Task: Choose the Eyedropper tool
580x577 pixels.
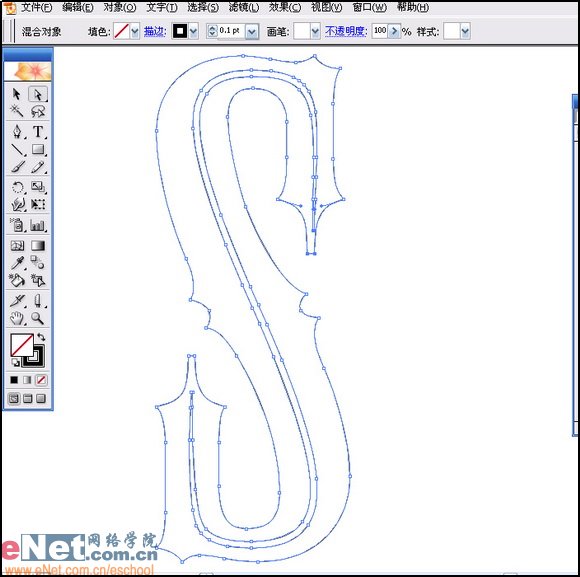Action: [x=17, y=263]
